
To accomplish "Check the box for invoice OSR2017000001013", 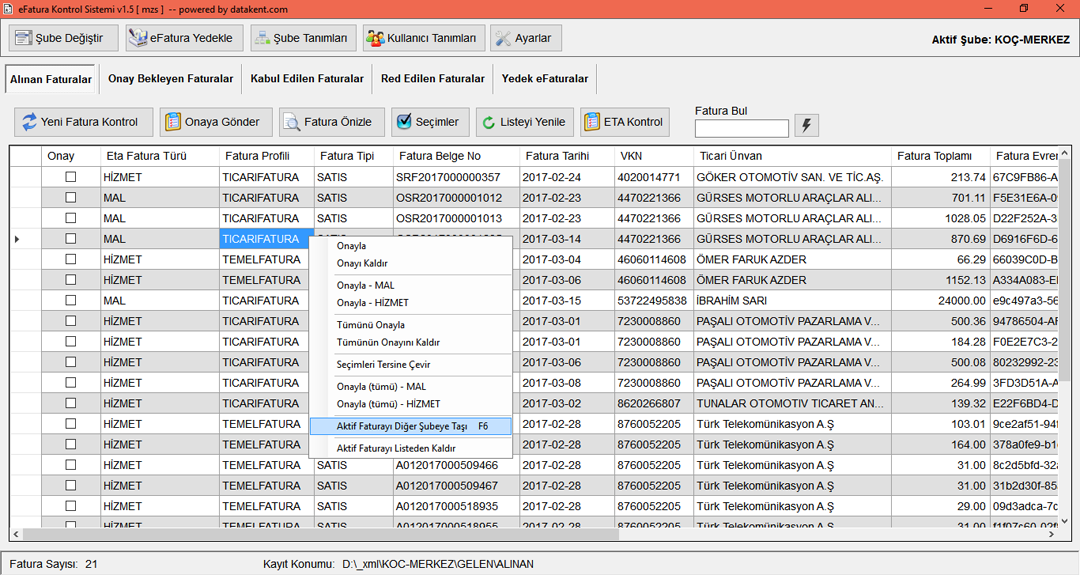I will coord(71,218).
